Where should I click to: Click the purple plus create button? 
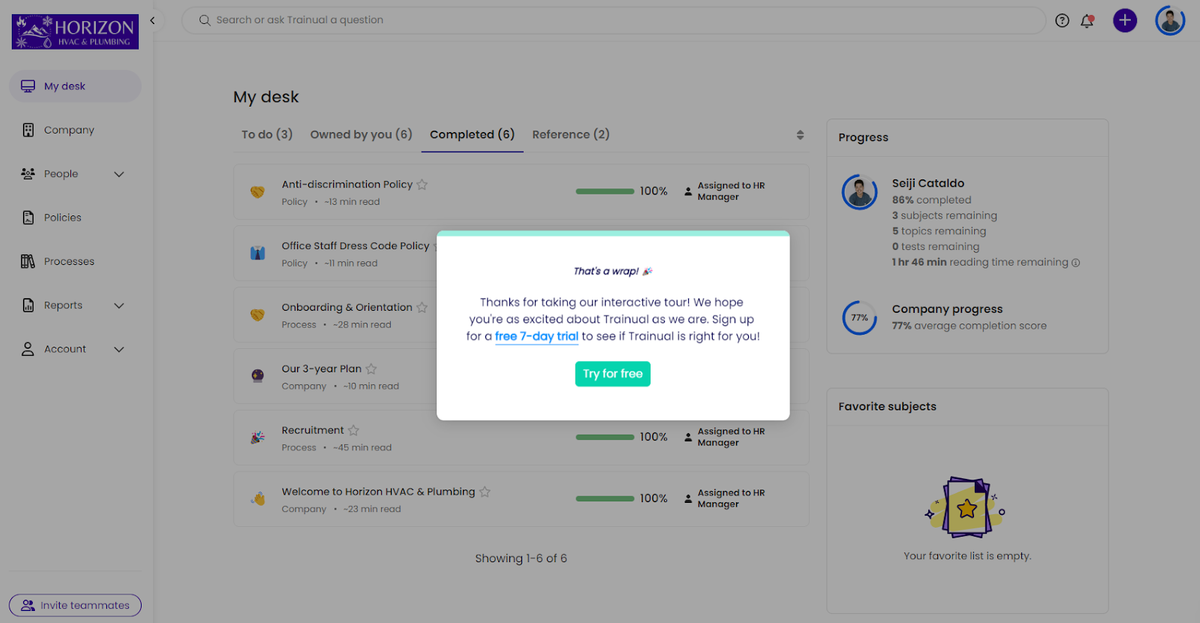pyautogui.click(x=1125, y=20)
